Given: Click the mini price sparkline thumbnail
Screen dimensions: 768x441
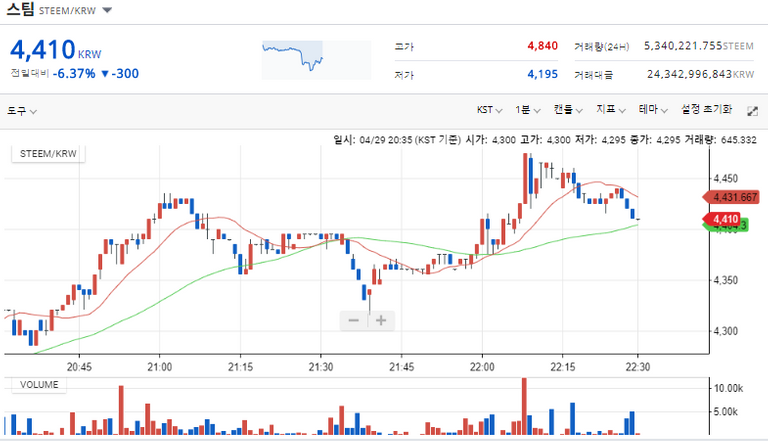Looking at the screenshot, I should tap(316, 60).
